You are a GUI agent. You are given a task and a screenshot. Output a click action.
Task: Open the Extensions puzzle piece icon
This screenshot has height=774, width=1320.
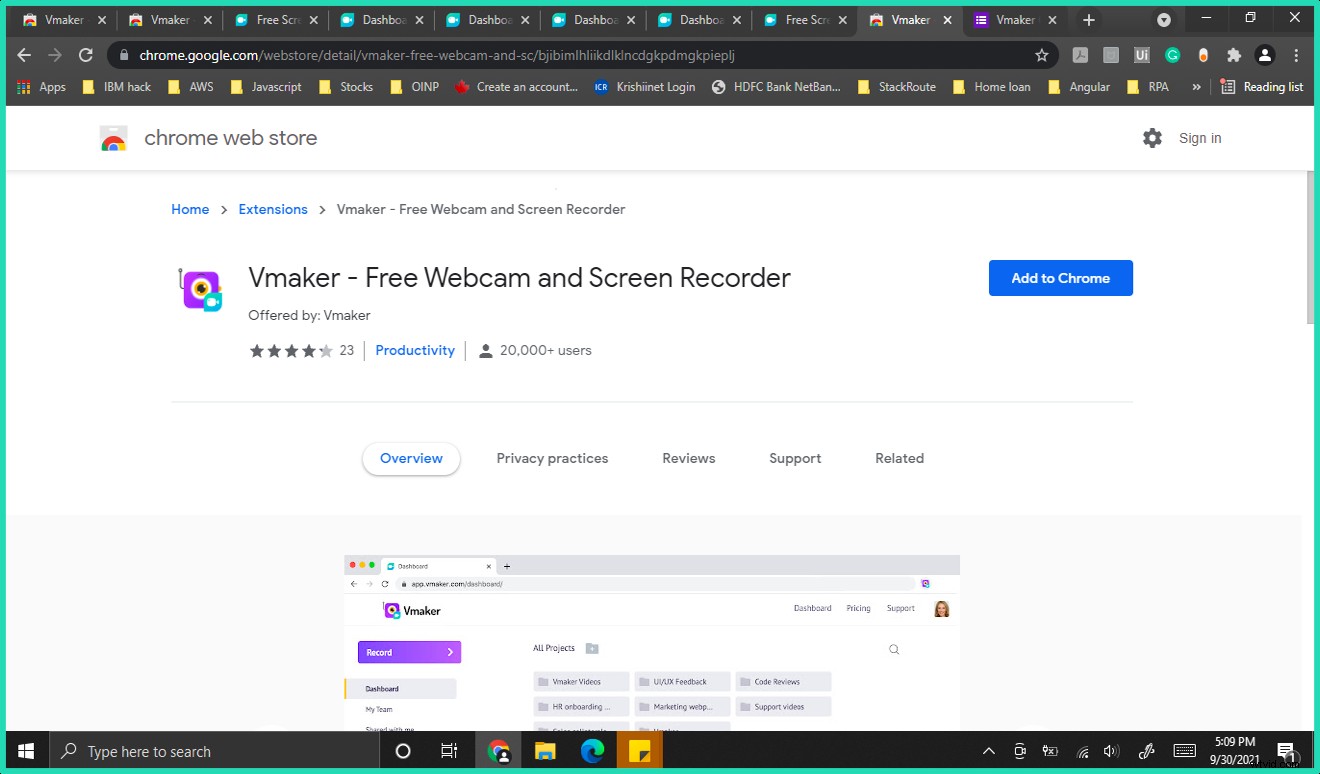click(1234, 55)
